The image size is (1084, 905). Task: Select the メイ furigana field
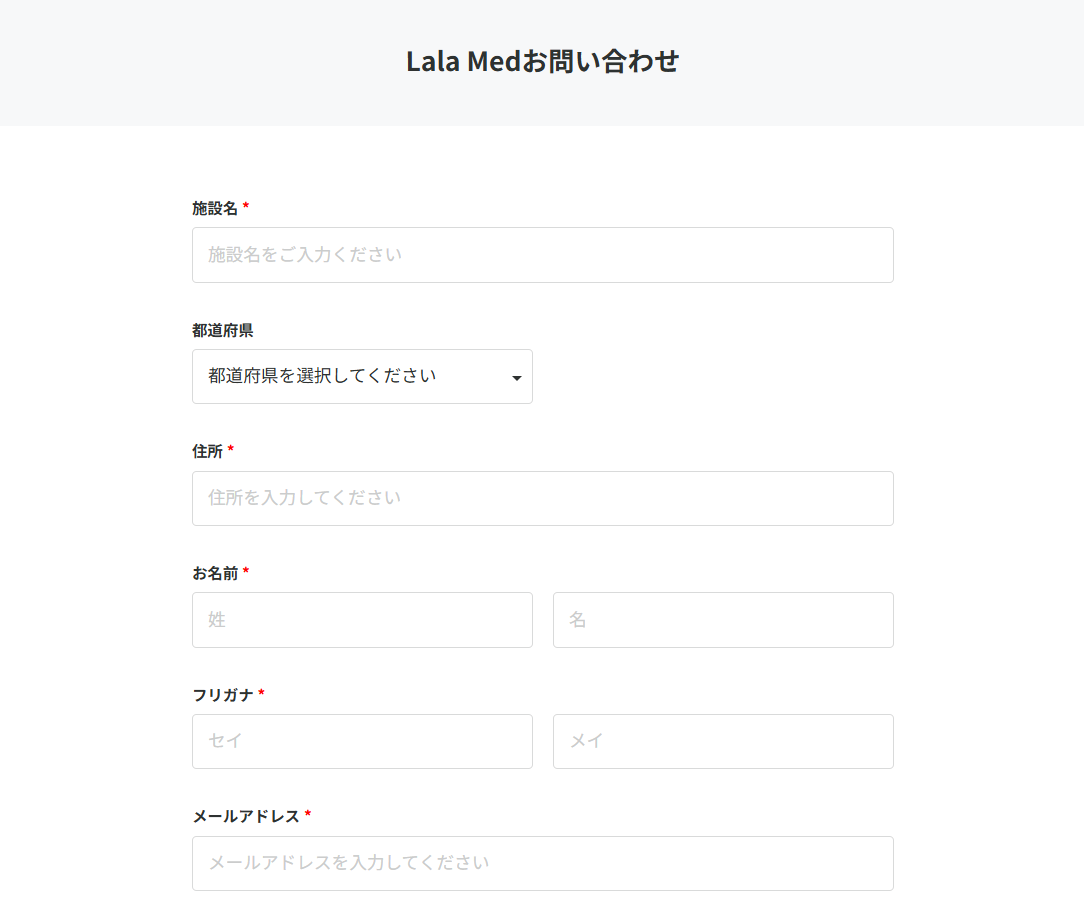point(723,741)
